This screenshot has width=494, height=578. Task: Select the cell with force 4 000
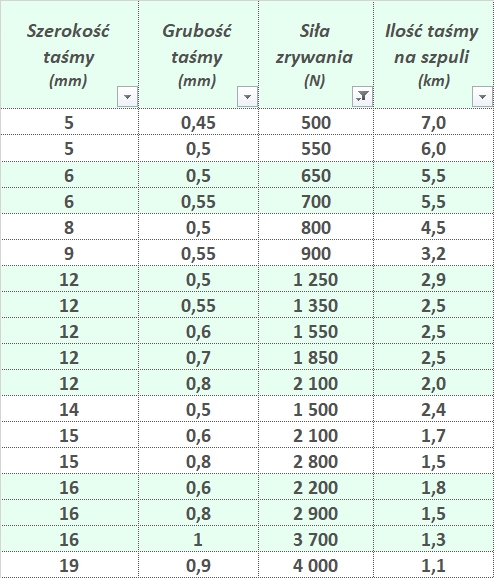tap(316, 565)
